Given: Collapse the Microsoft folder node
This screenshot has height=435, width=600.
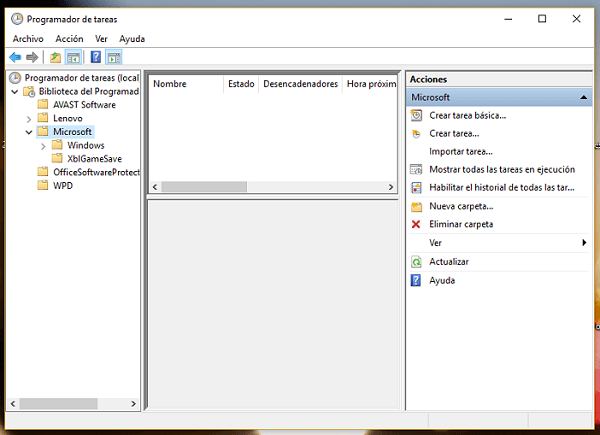Looking at the screenshot, I should click(x=29, y=132).
